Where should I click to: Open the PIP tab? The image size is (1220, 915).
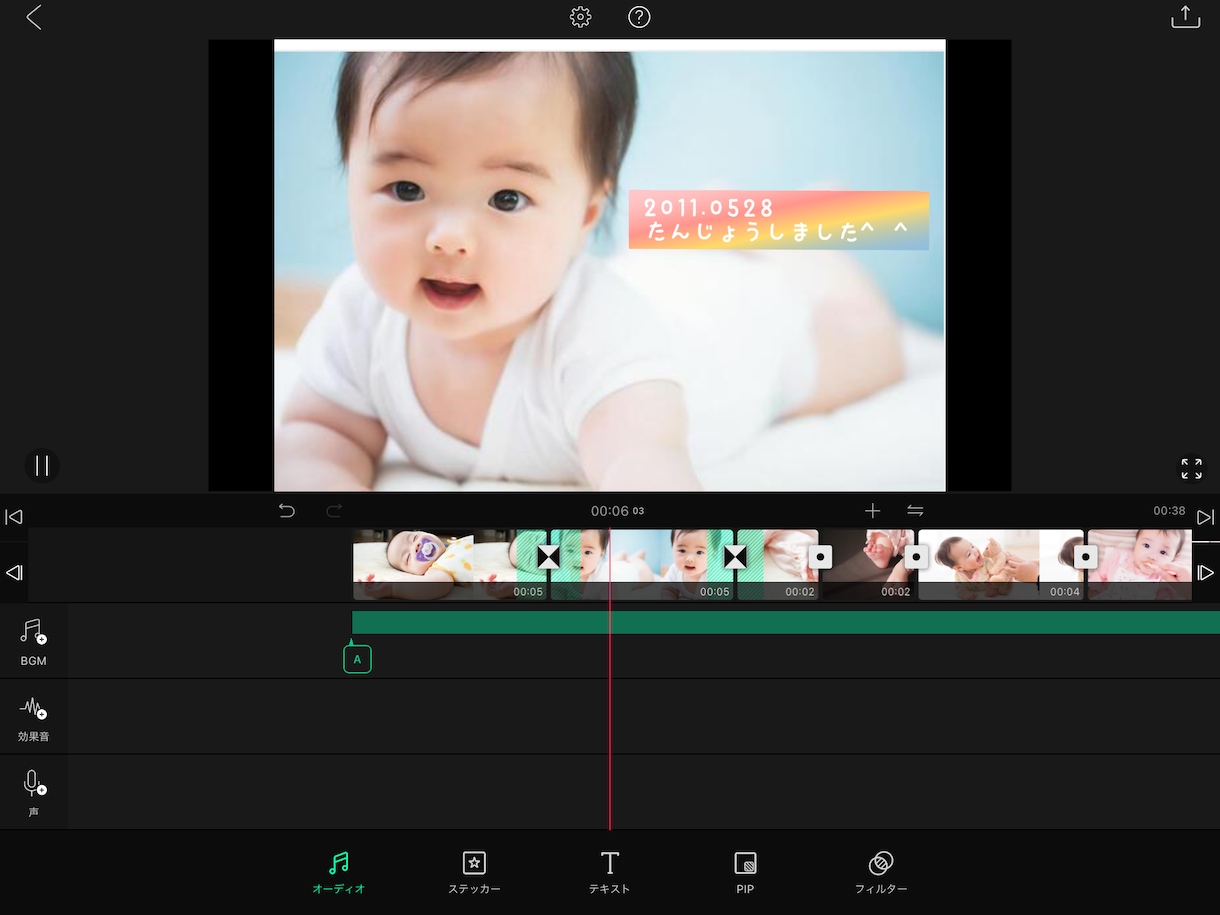click(745, 872)
